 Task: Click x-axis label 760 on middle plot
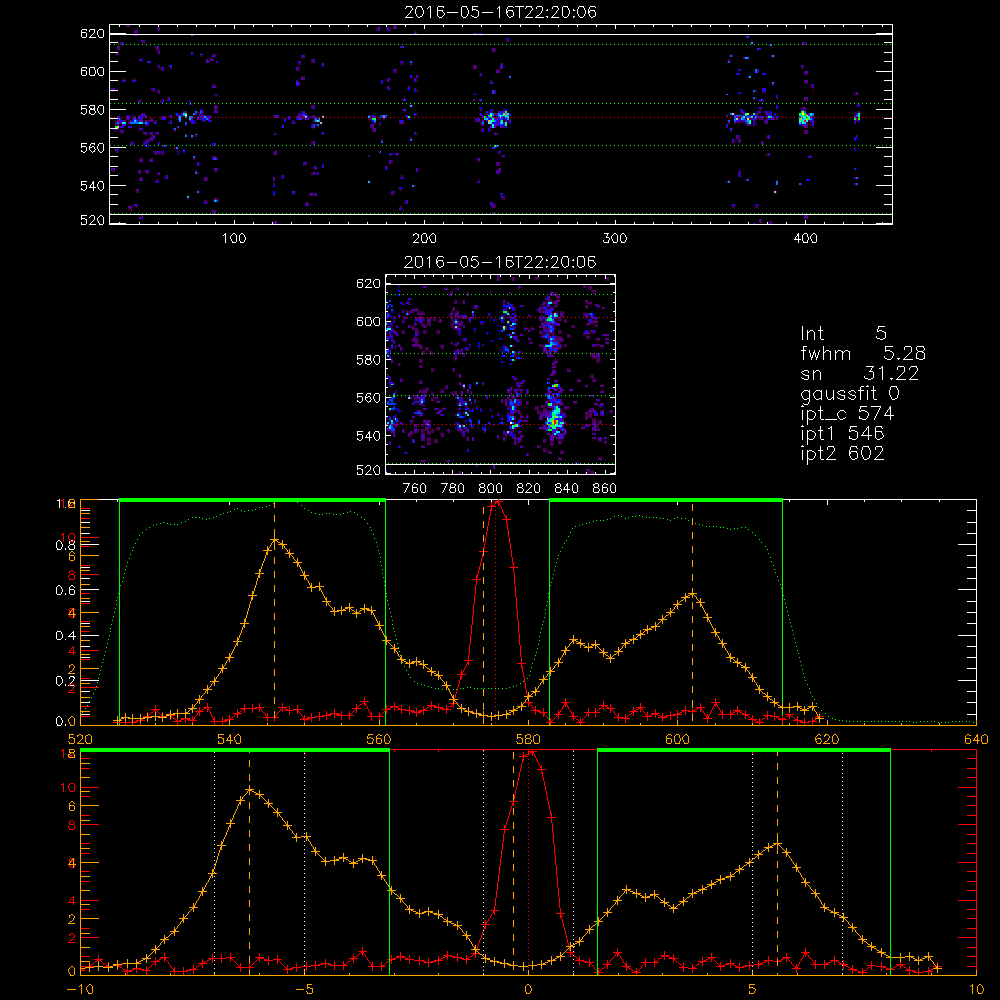[415, 489]
